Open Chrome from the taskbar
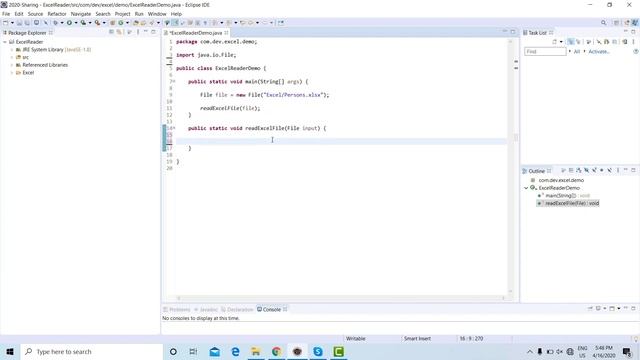 [x=276, y=351]
